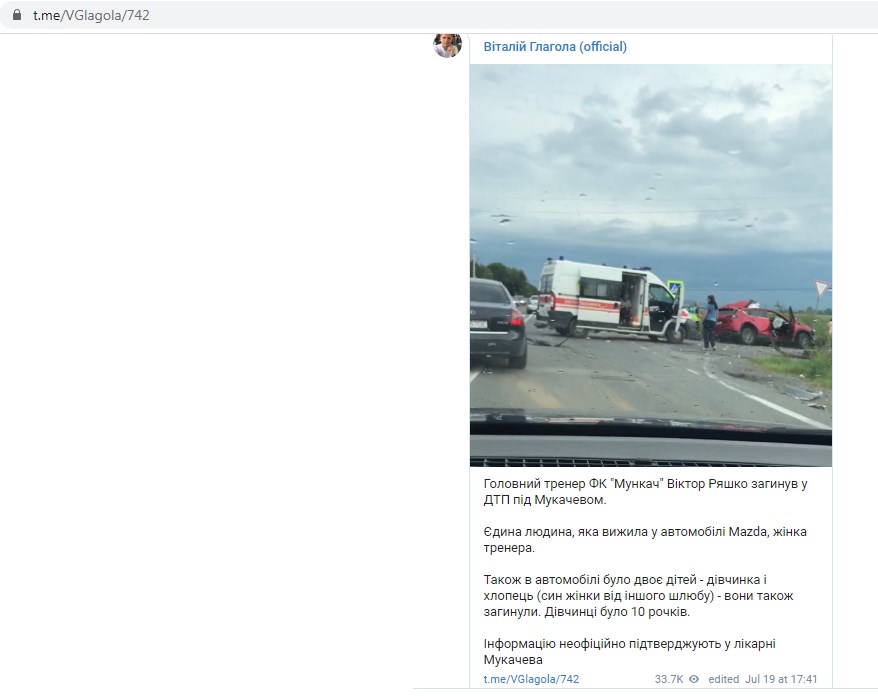Open Віталій Глагола channel avatar
The width and height of the screenshot is (878, 696).
pos(447,45)
